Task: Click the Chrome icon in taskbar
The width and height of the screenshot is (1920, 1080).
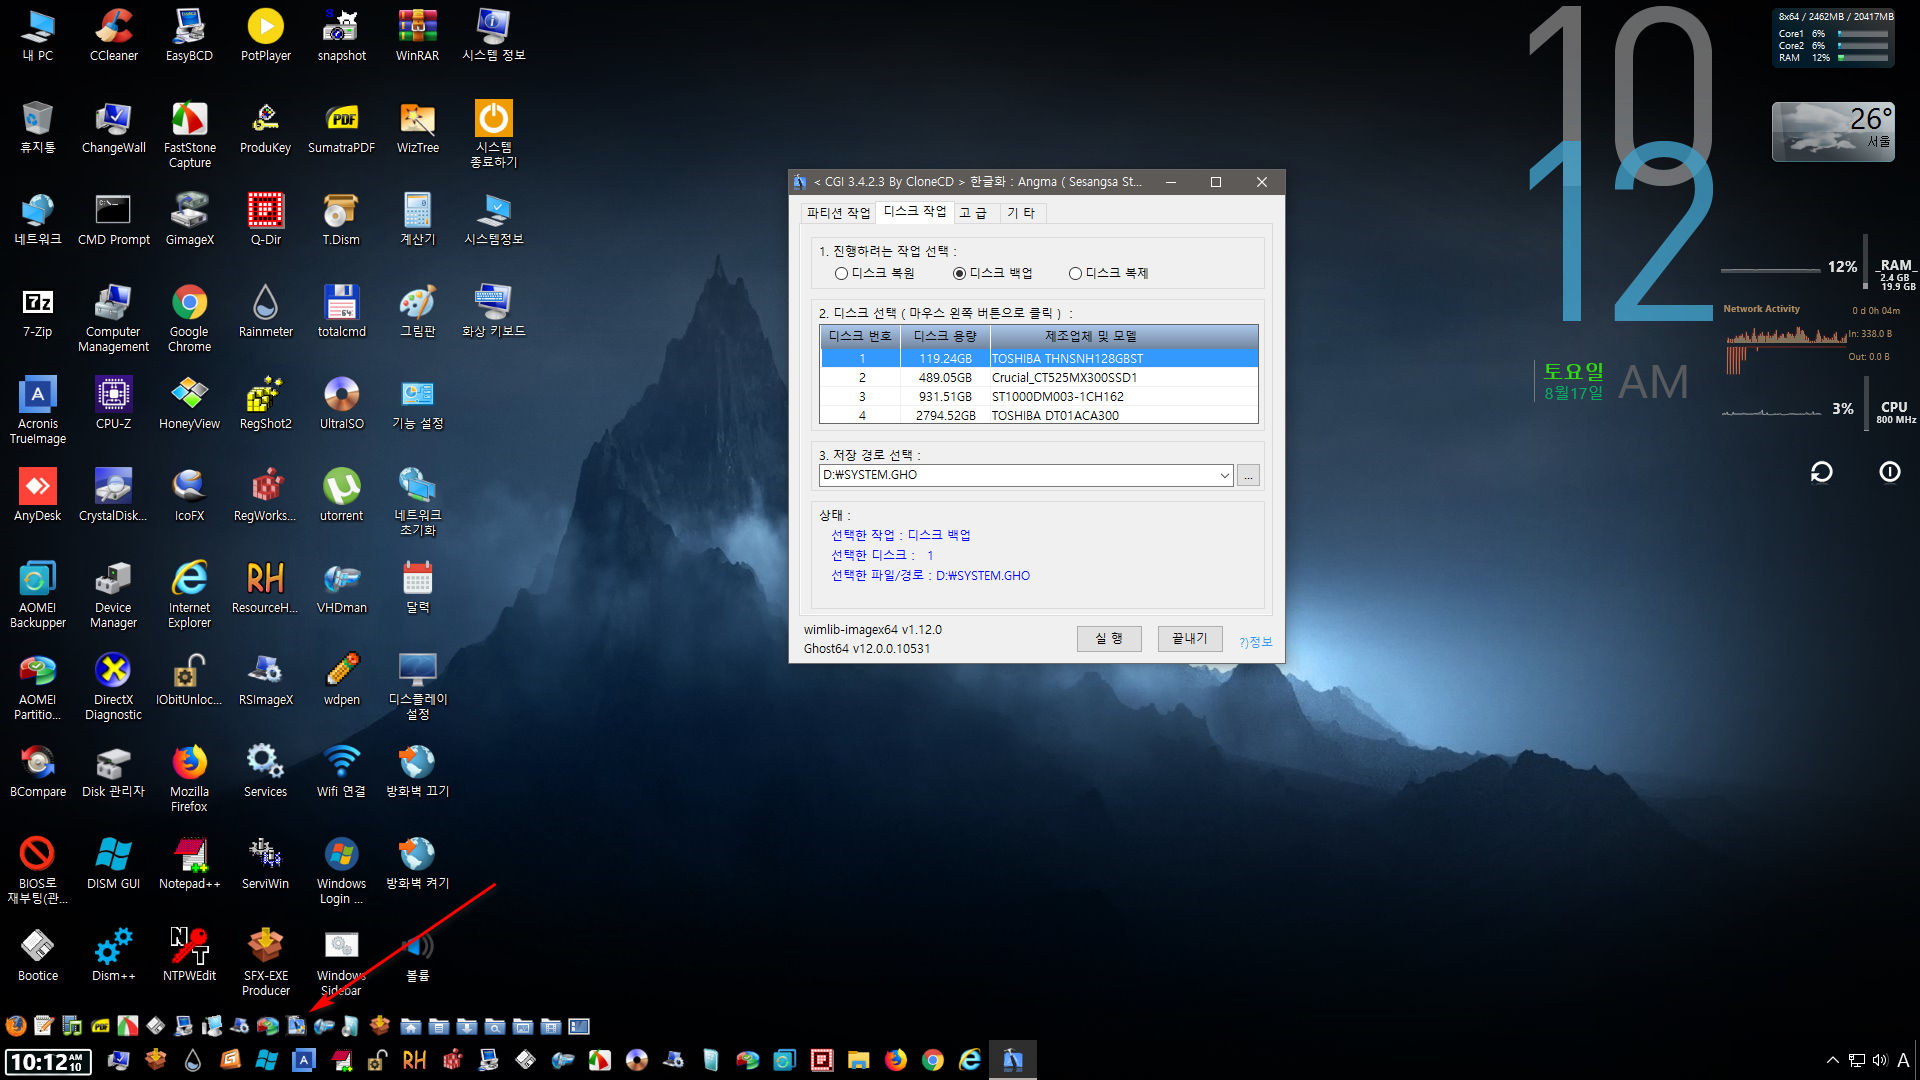Action: [x=932, y=1060]
